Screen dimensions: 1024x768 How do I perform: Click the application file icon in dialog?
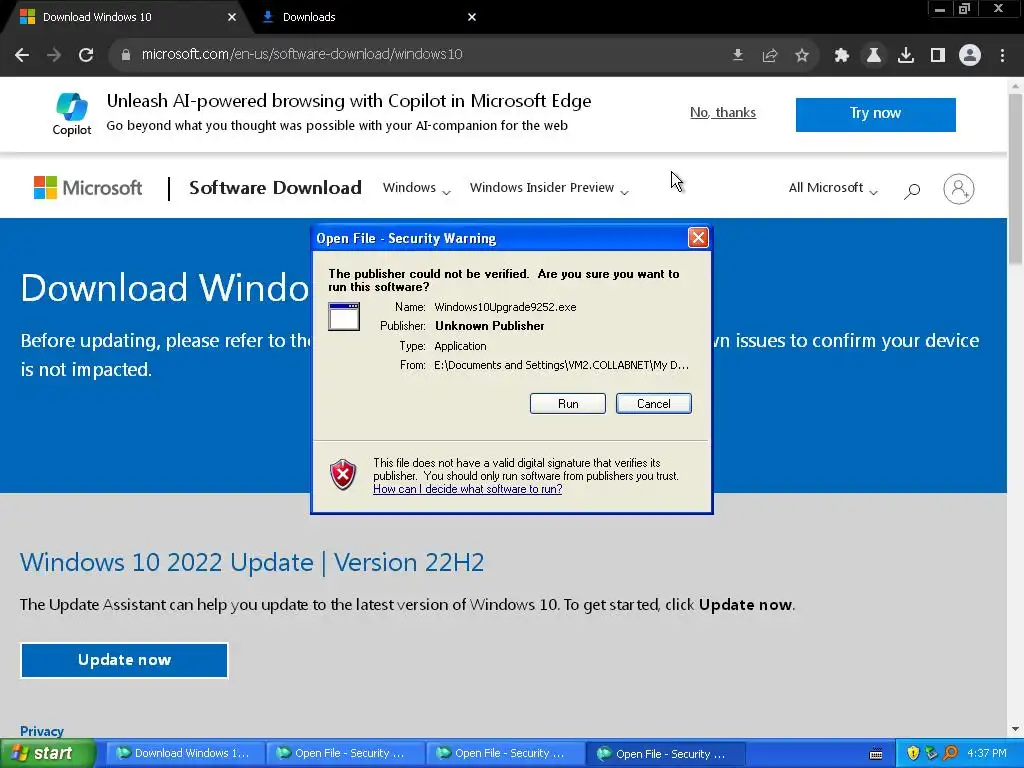pyautogui.click(x=344, y=317)
